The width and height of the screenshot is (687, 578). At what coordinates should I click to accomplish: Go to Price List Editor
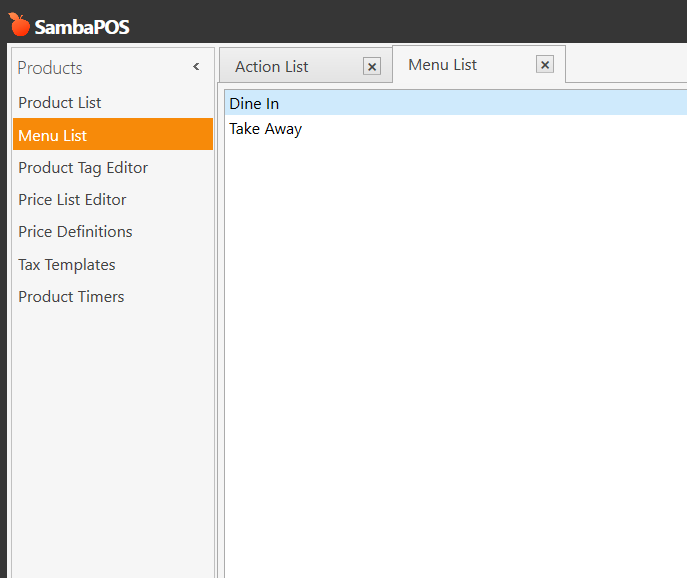(x=72, y=200)
